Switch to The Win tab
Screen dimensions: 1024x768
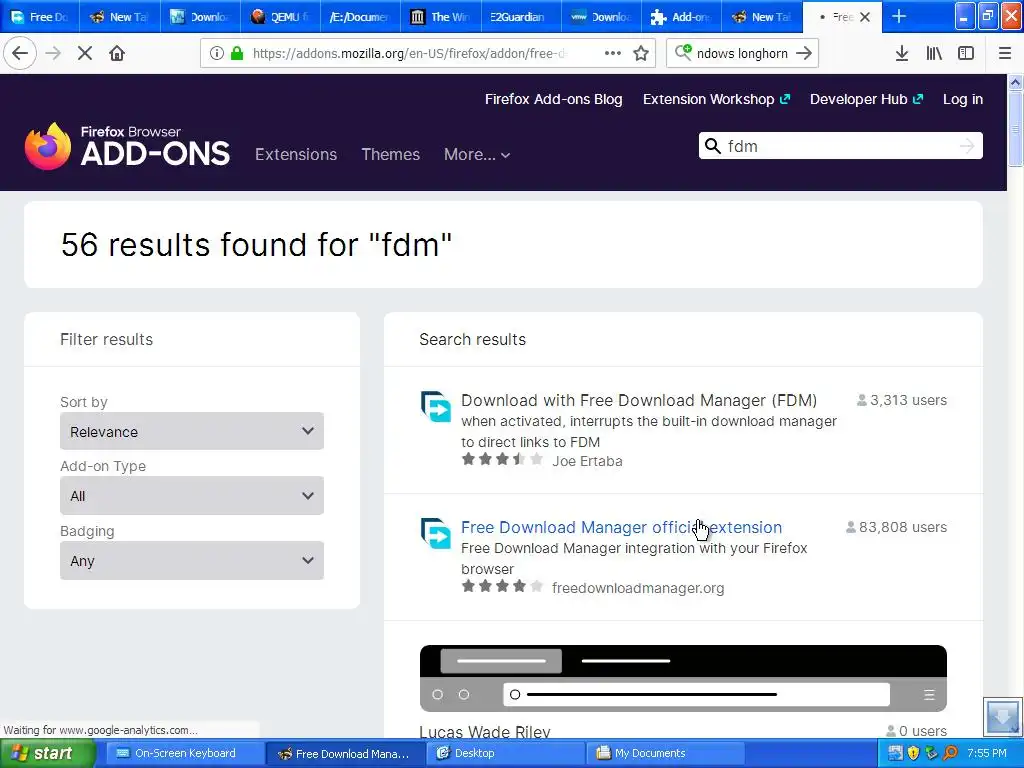441,17
